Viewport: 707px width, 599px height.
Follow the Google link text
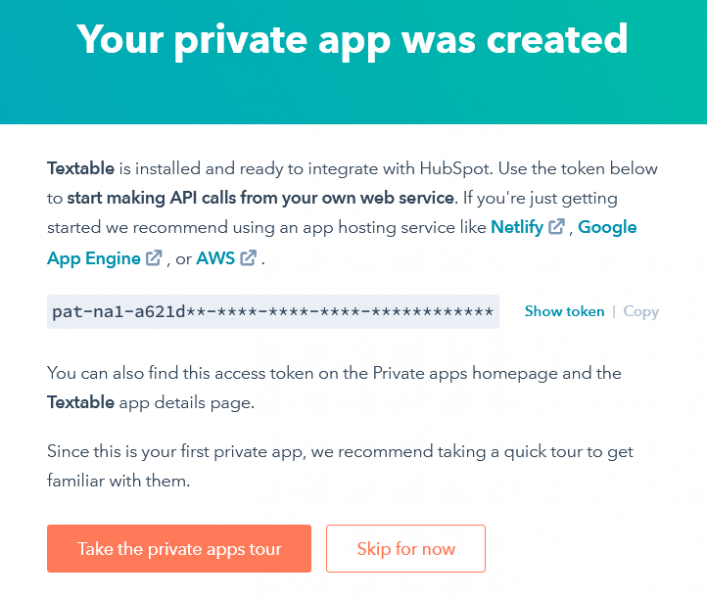pos(607,227)
